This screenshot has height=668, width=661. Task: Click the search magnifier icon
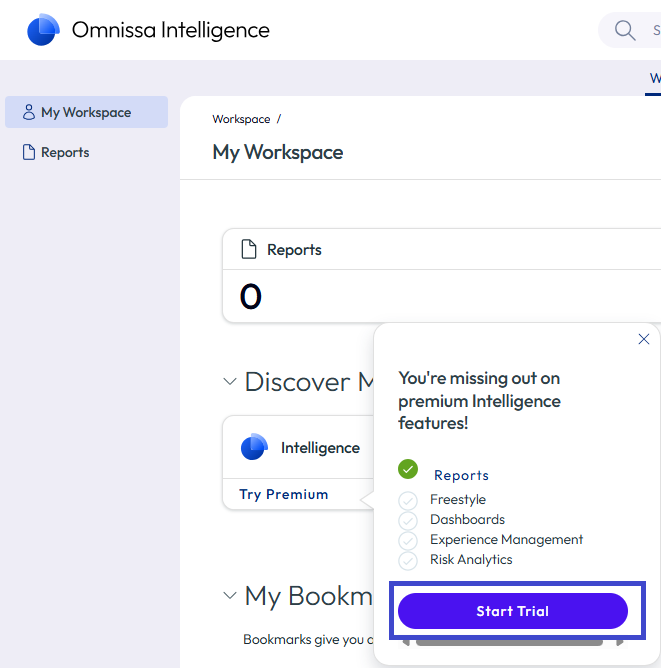click(625, 30)
